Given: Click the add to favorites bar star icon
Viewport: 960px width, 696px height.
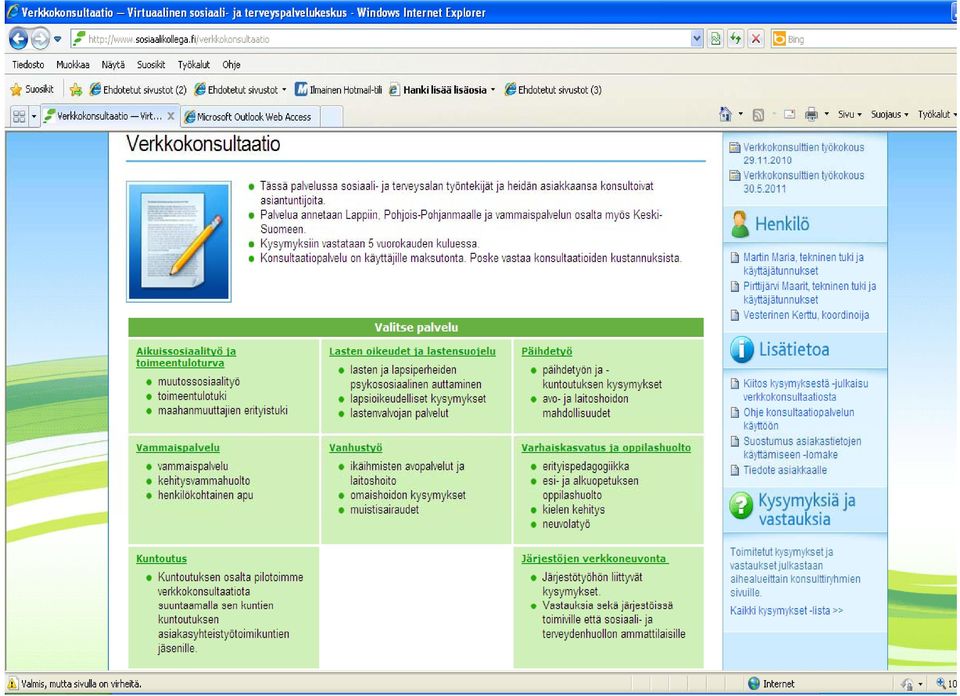Looking at the screenshot, I should click(x=76, y=90).
